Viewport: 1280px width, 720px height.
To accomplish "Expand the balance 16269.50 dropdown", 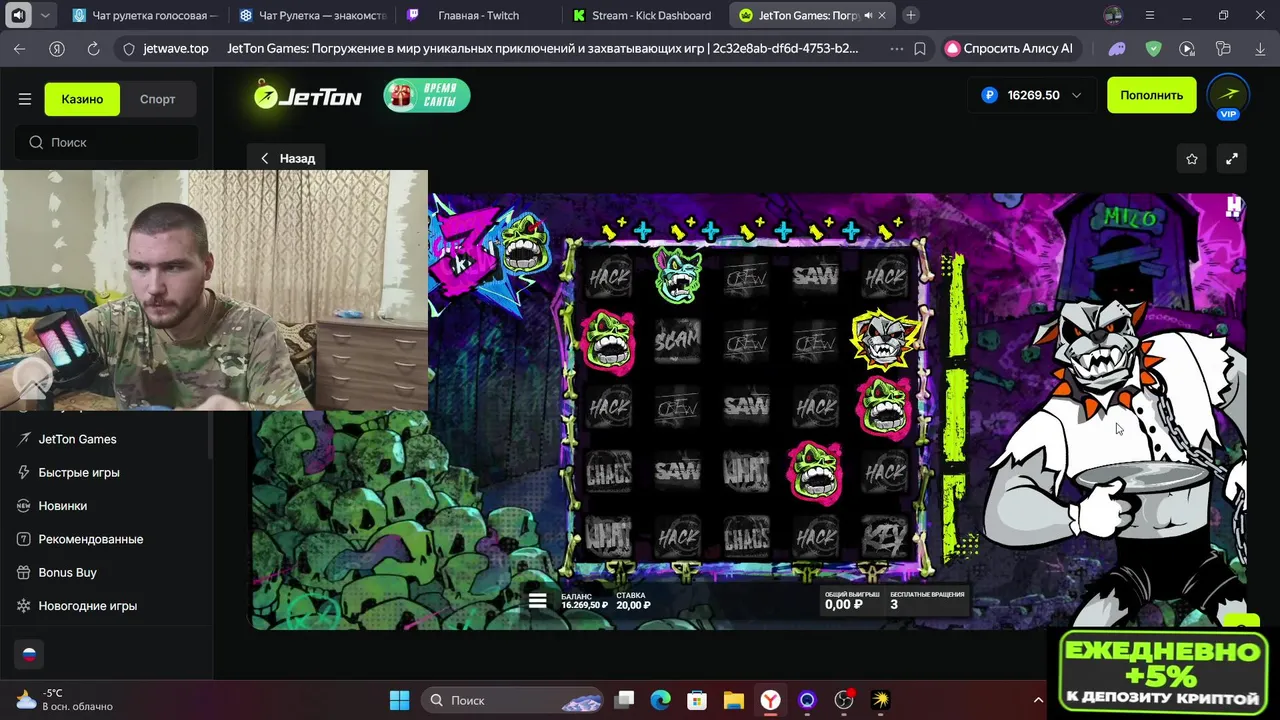I will click(x=1033, y=95).
